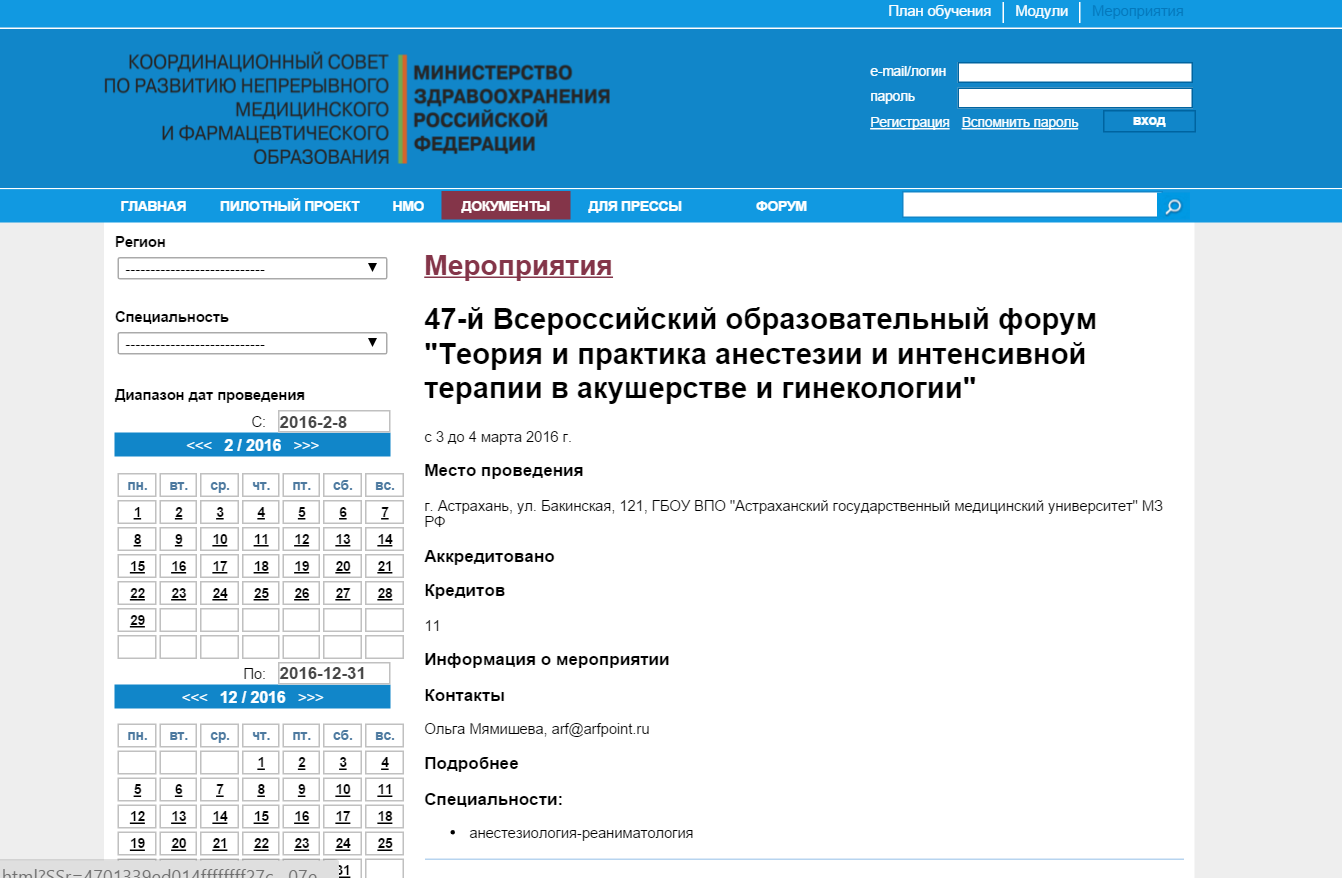Click the search magnifier icon

(1173, 207)
